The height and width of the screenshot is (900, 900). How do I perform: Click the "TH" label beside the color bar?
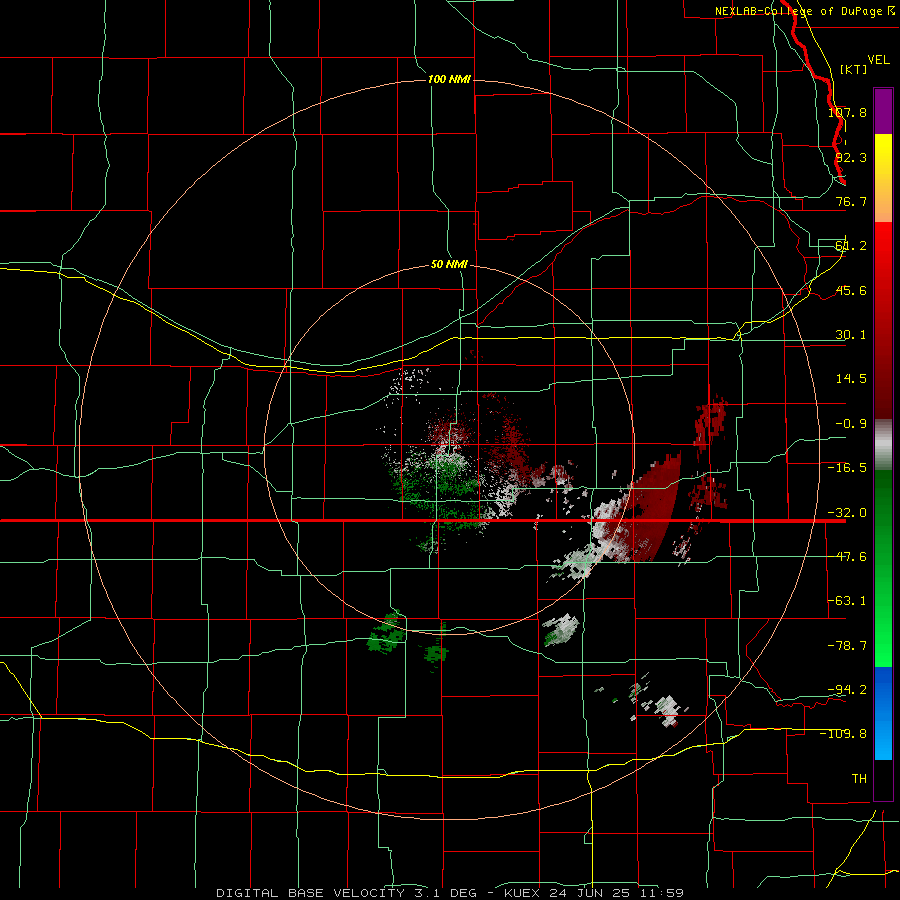[x=859, y=779]
